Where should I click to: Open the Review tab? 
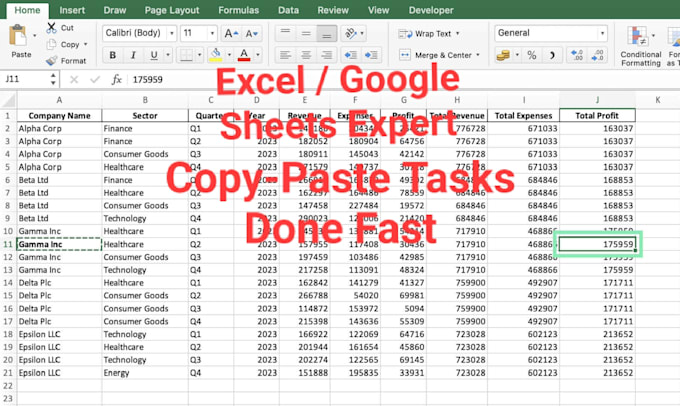[333, 10]
